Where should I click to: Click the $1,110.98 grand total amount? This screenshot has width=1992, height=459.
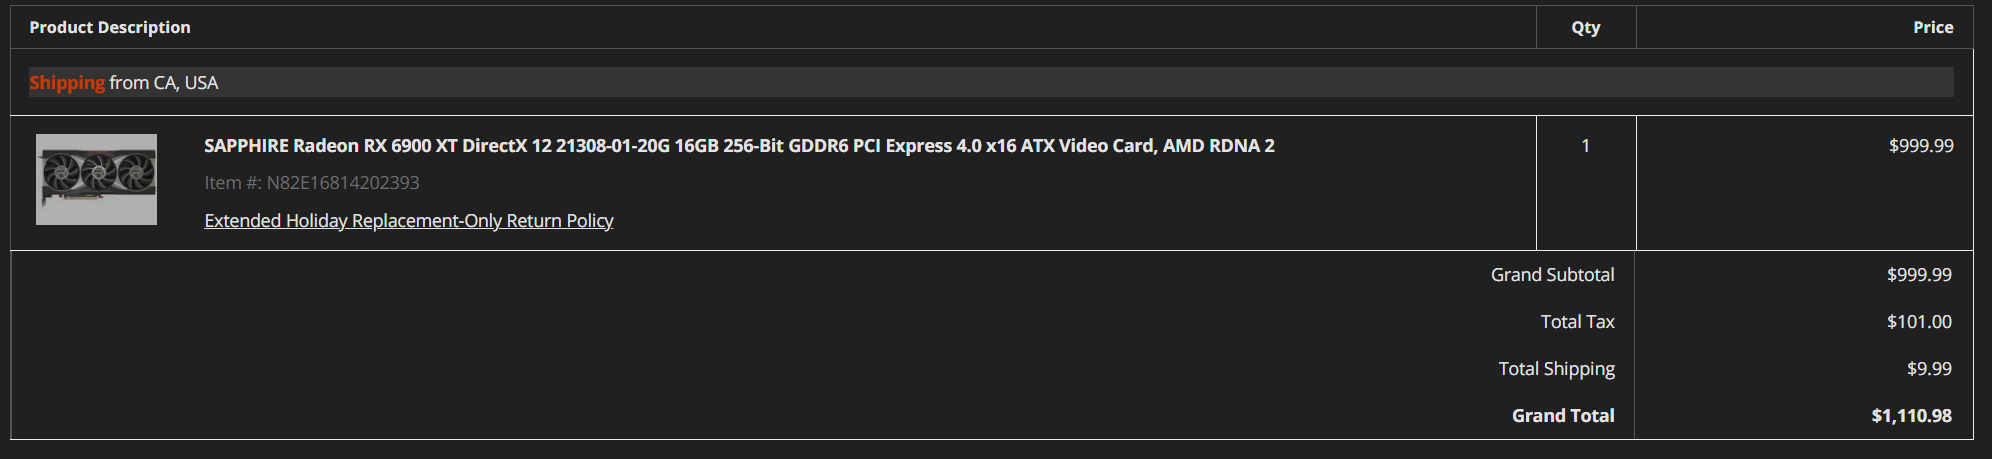[1911, 416]
